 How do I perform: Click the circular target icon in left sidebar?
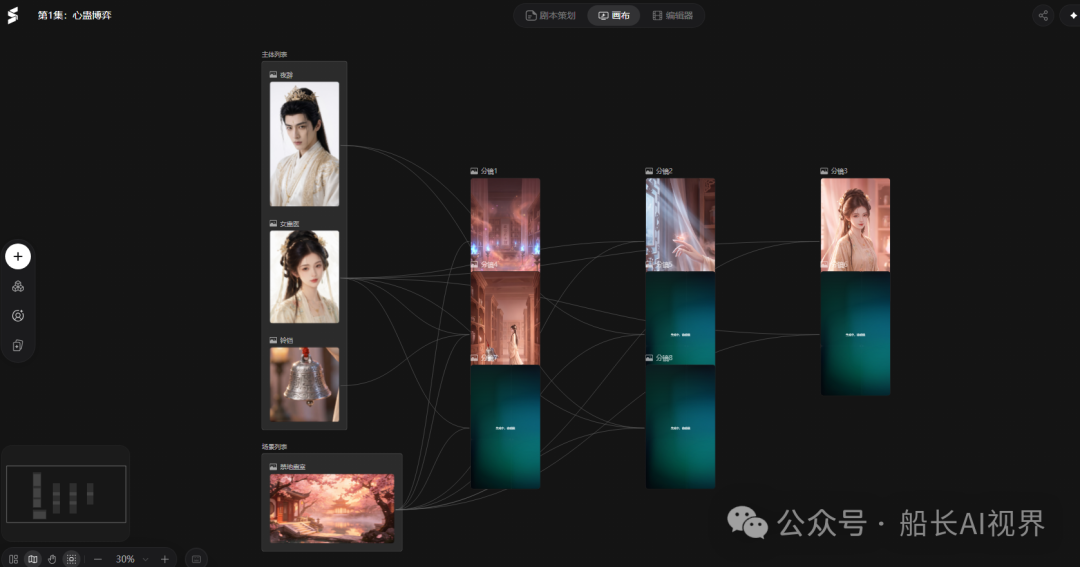coord(18,316)
